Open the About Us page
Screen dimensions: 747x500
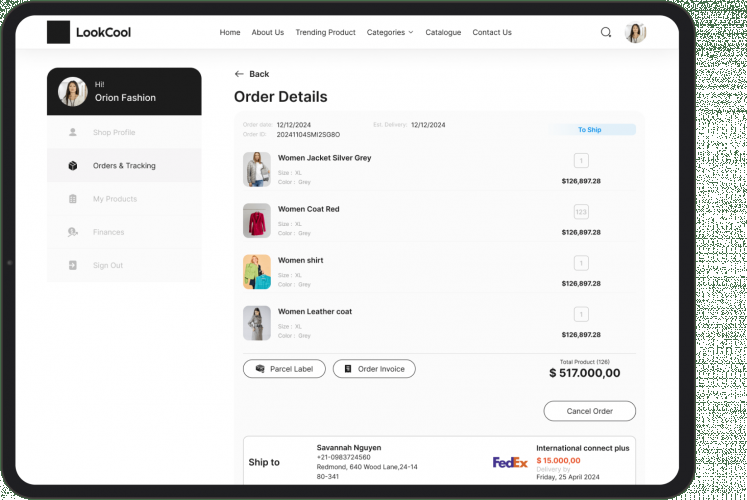[x=268, y=32]
